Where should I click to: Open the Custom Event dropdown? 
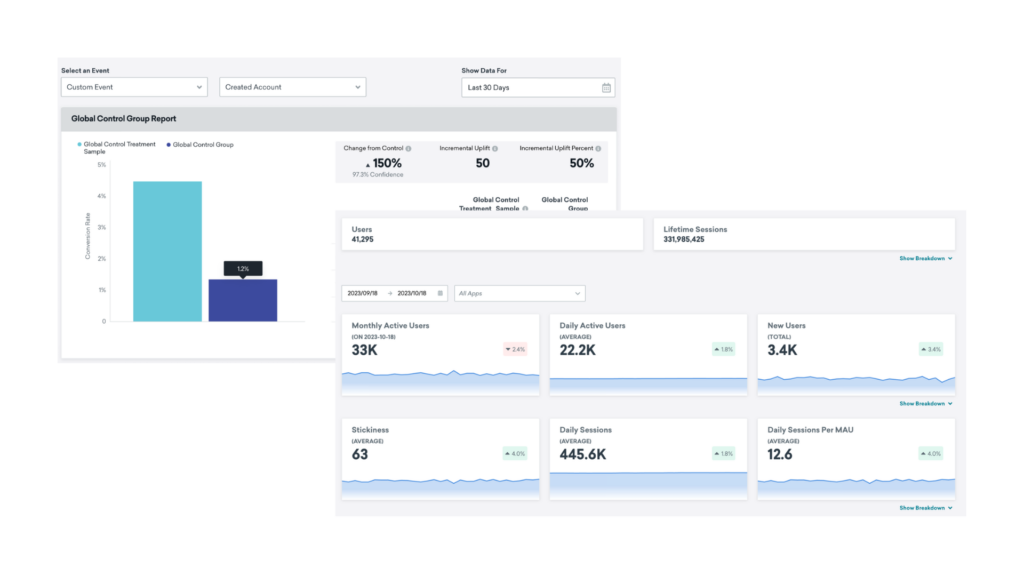tap(134, 87)
